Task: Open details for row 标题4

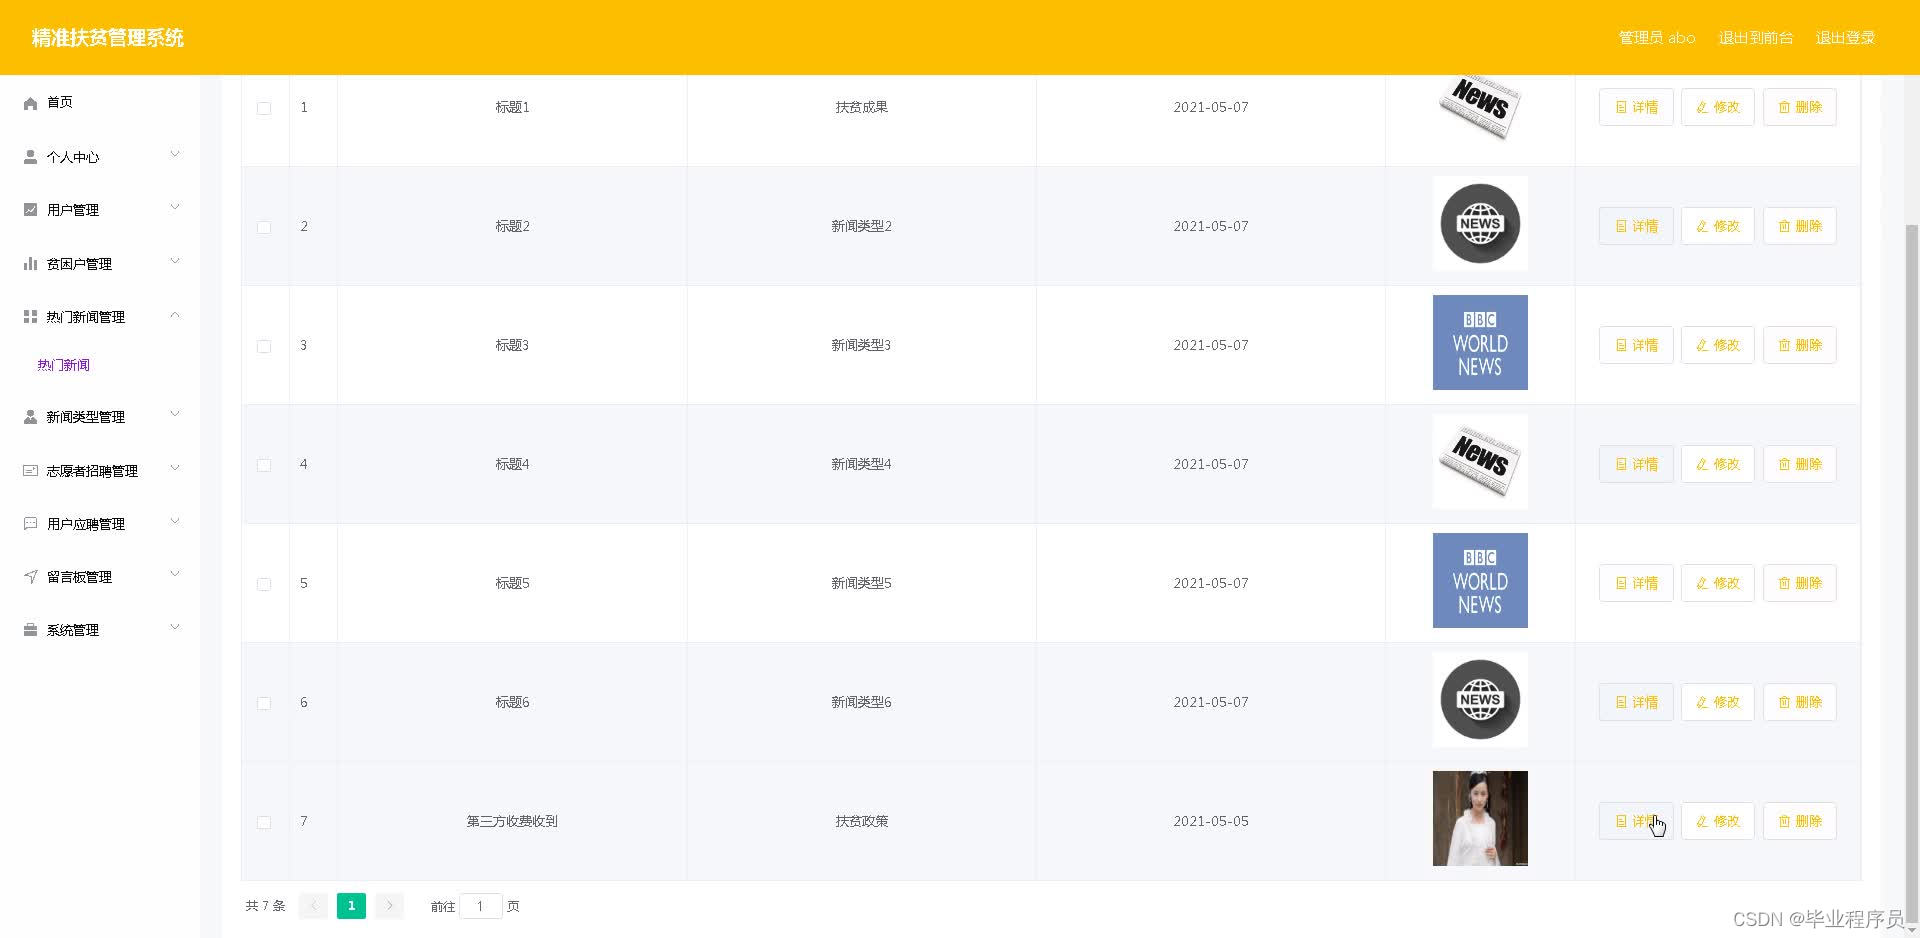Action: click(x=1636, y=464)
